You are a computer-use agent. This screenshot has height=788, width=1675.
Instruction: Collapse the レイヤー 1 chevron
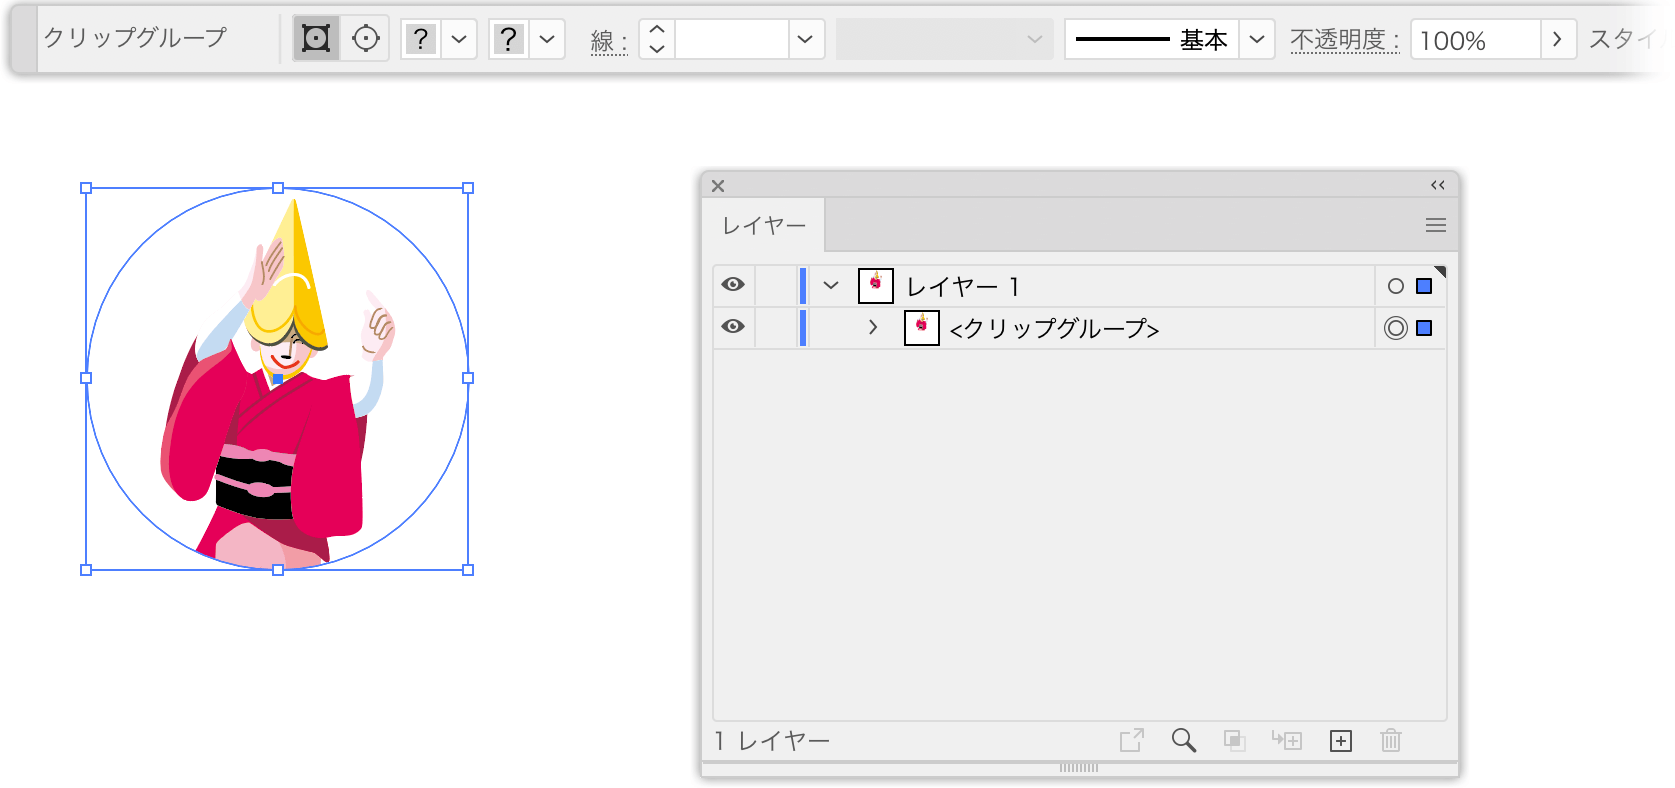[831, 285]
